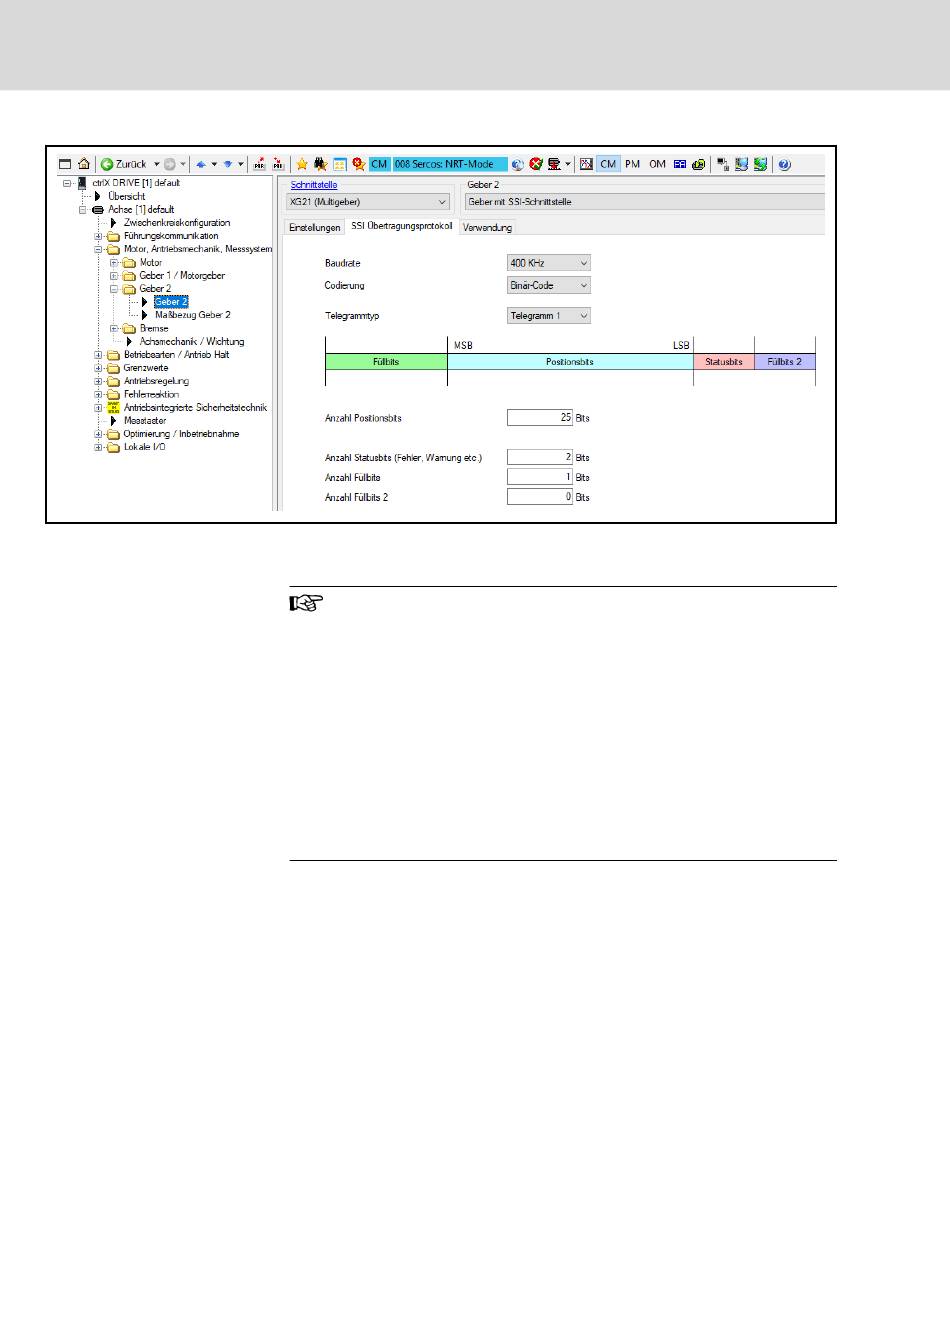
Task: Expand the Antriebsregelung tree node
Action: point(98,381)
